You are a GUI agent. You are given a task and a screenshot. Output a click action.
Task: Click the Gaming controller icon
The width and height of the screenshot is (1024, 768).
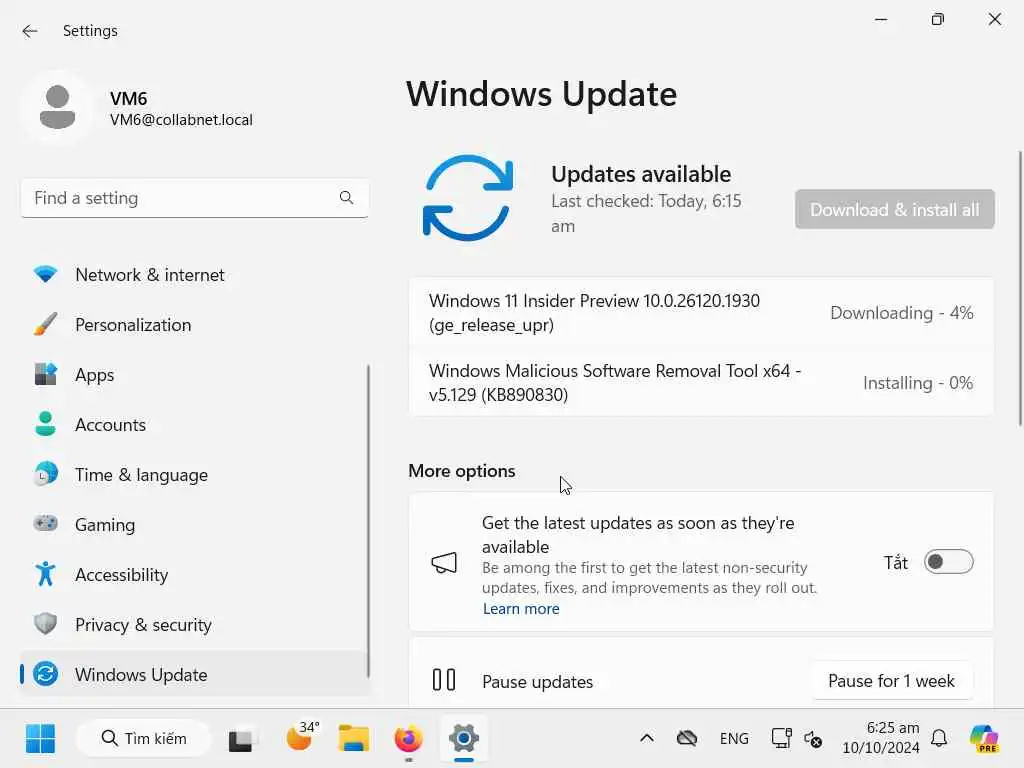pyautogui.click(x=45, y=524)
